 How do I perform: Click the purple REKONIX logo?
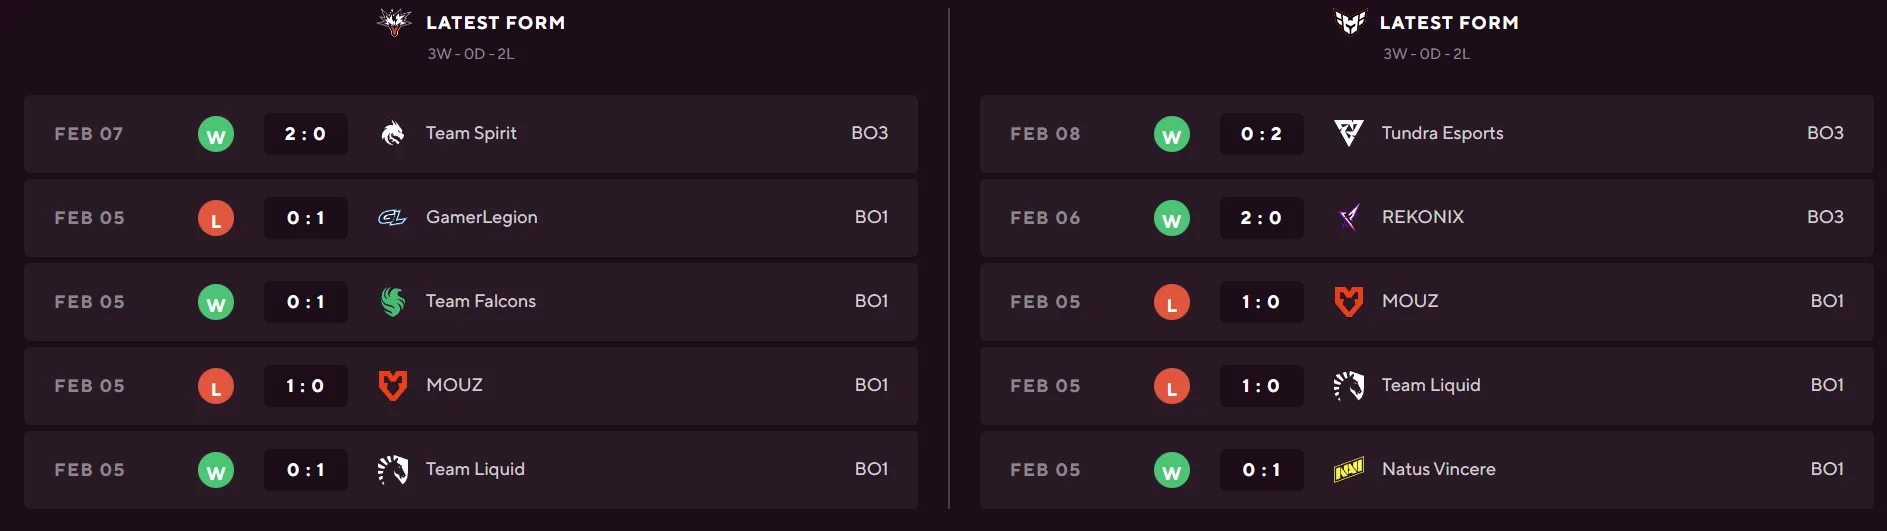tap(1349, 217)
